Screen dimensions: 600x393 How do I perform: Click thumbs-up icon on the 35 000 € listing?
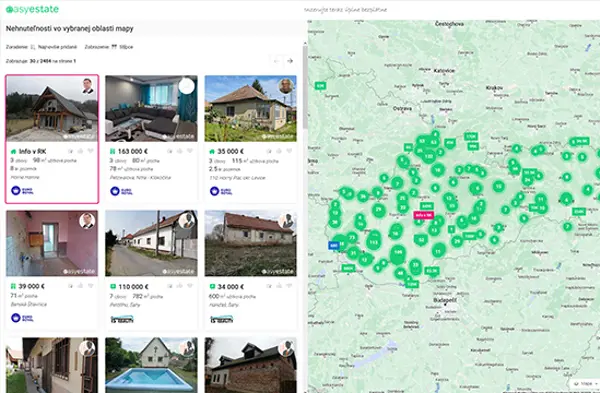pos(279,151)
